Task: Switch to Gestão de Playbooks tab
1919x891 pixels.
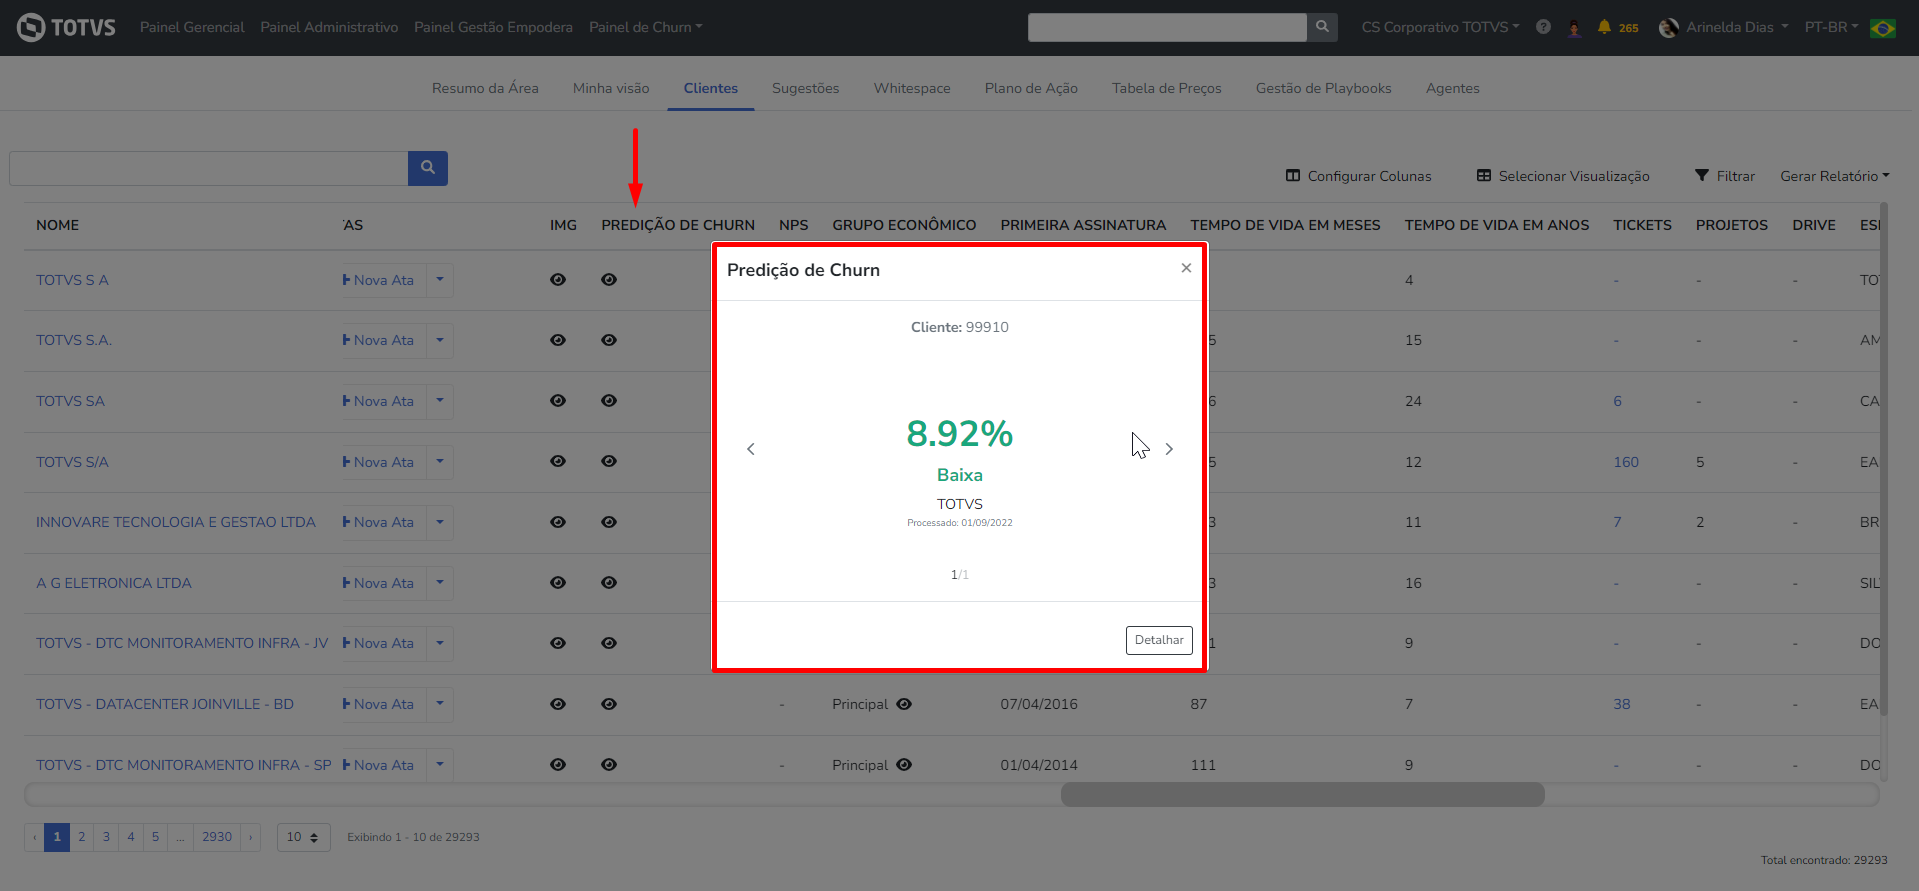Action: (1324, 88)
